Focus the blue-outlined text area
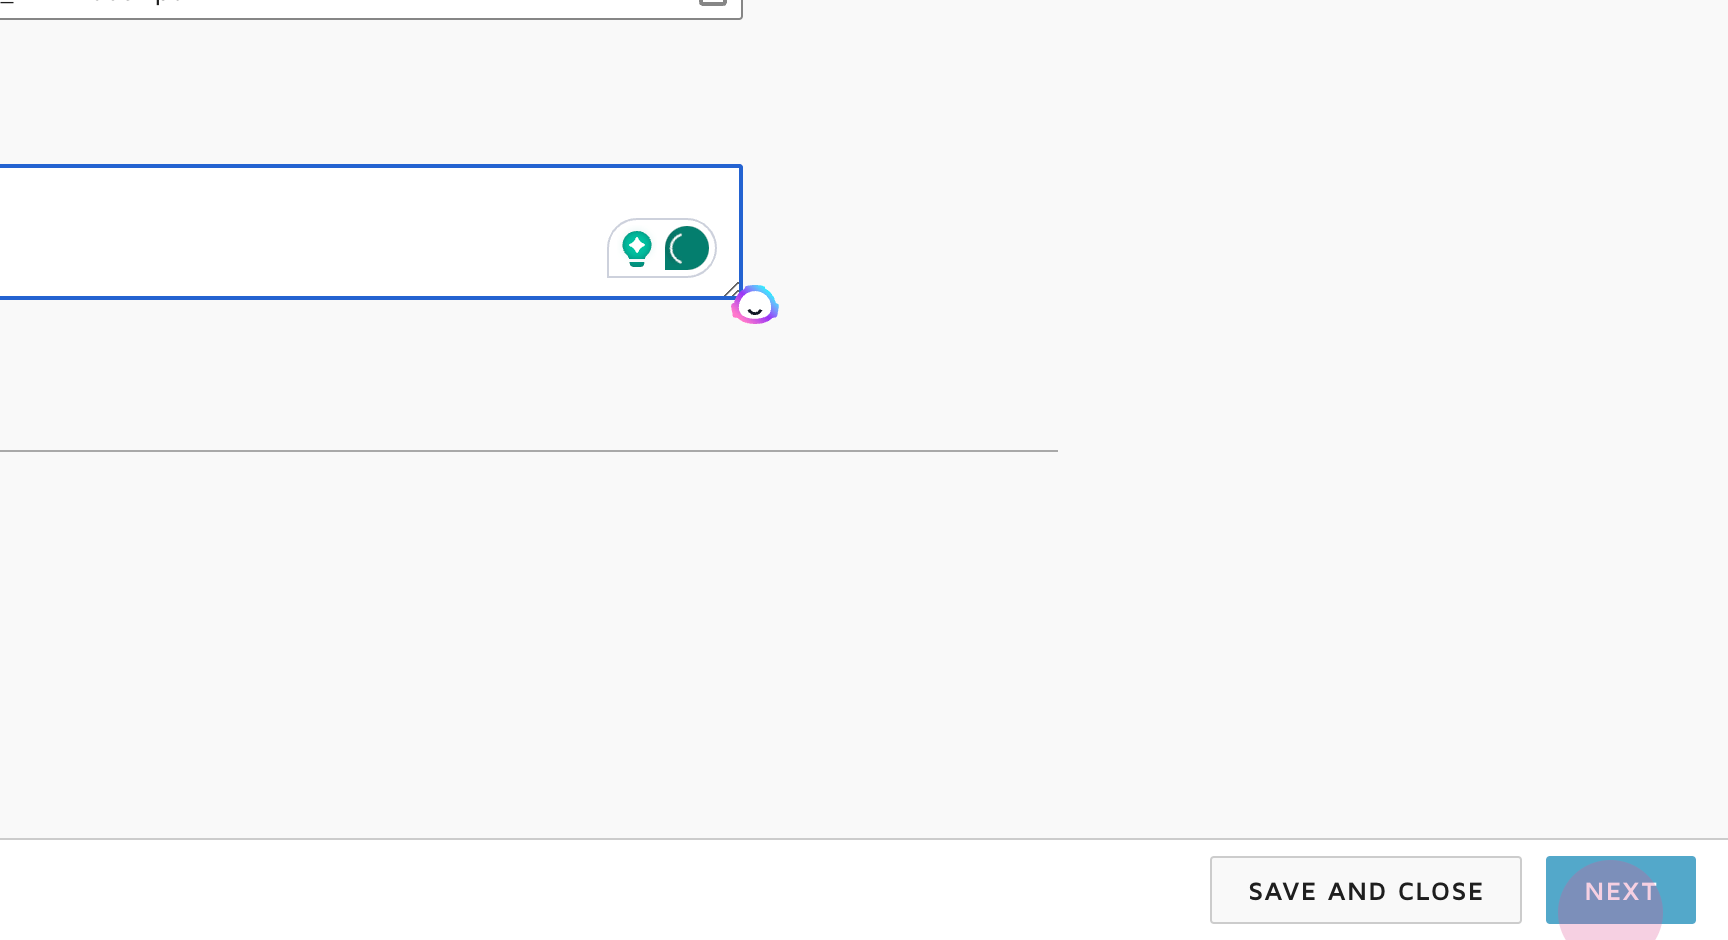This screenshot has width=1728, height=940. pos(300,232)
